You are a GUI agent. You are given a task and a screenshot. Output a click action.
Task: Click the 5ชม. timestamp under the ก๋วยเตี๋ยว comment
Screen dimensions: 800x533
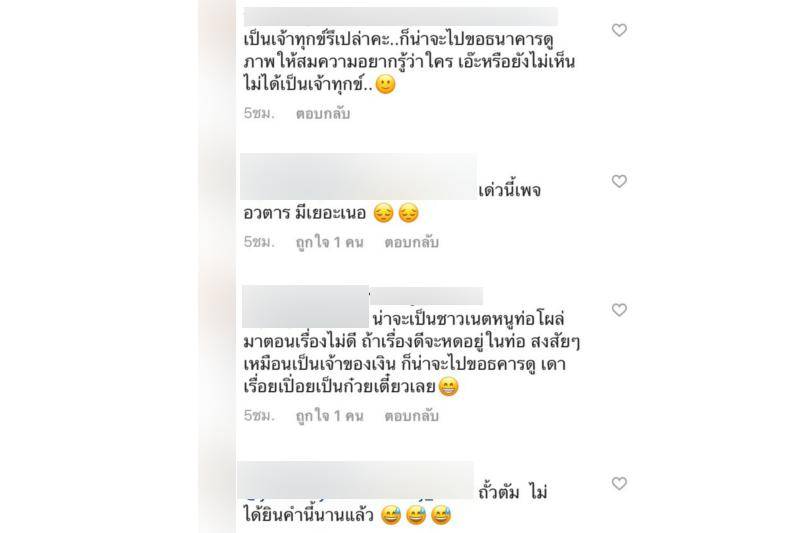click(x=259, y=415)
